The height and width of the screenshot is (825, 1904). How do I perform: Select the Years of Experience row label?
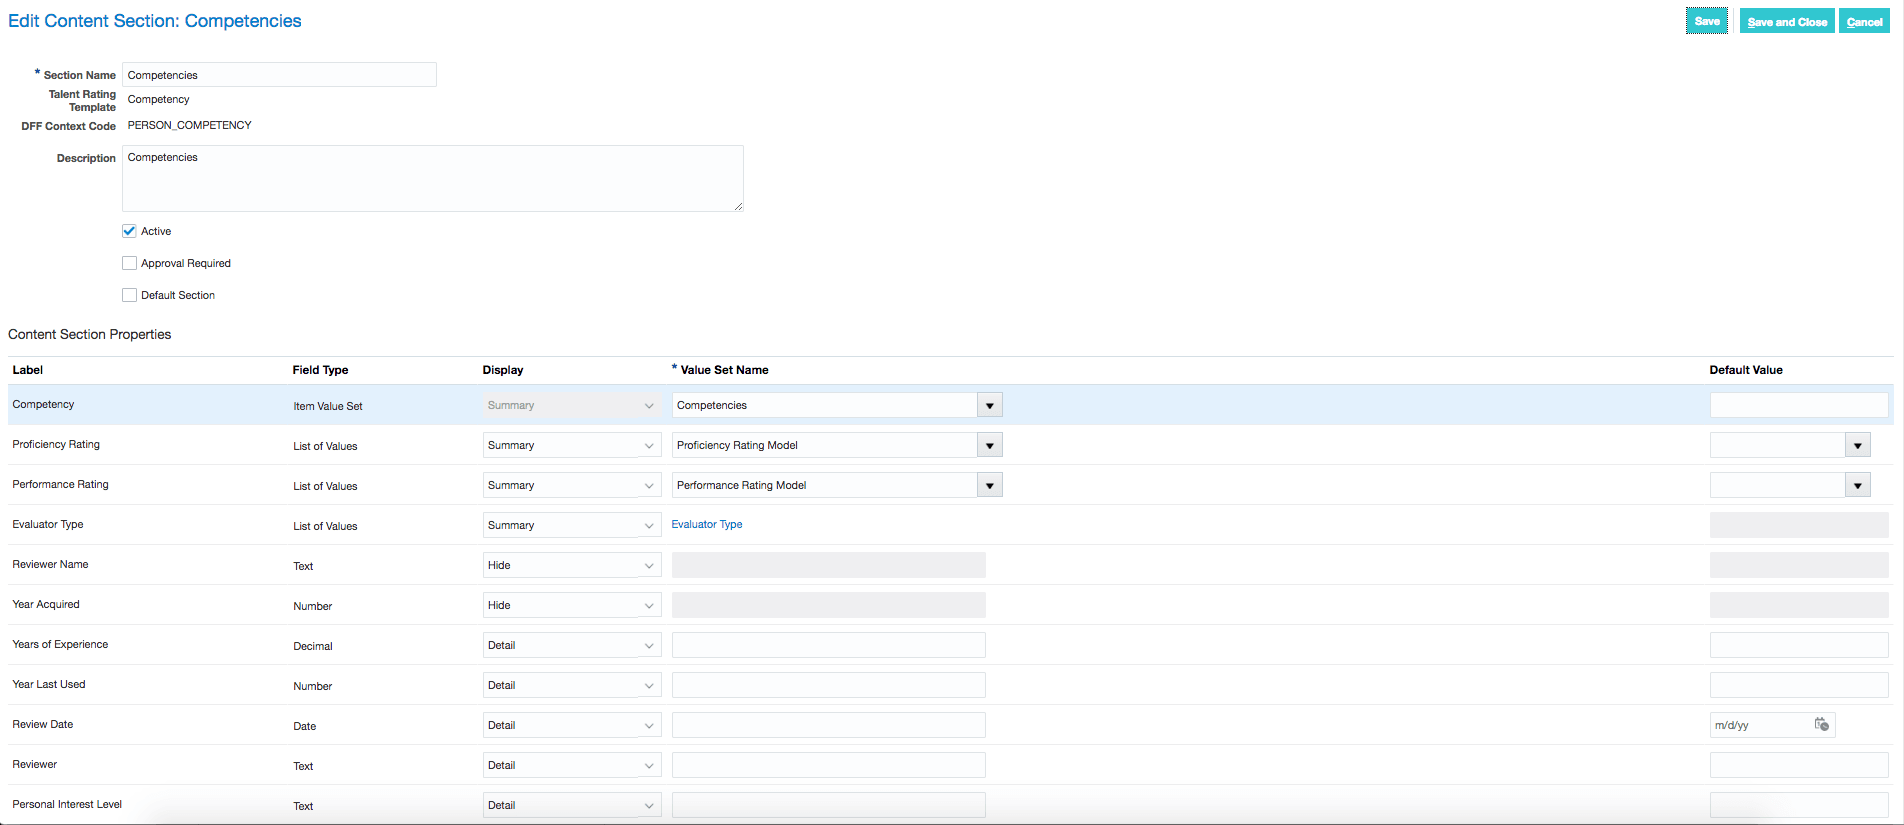click(x=60, y=644)
